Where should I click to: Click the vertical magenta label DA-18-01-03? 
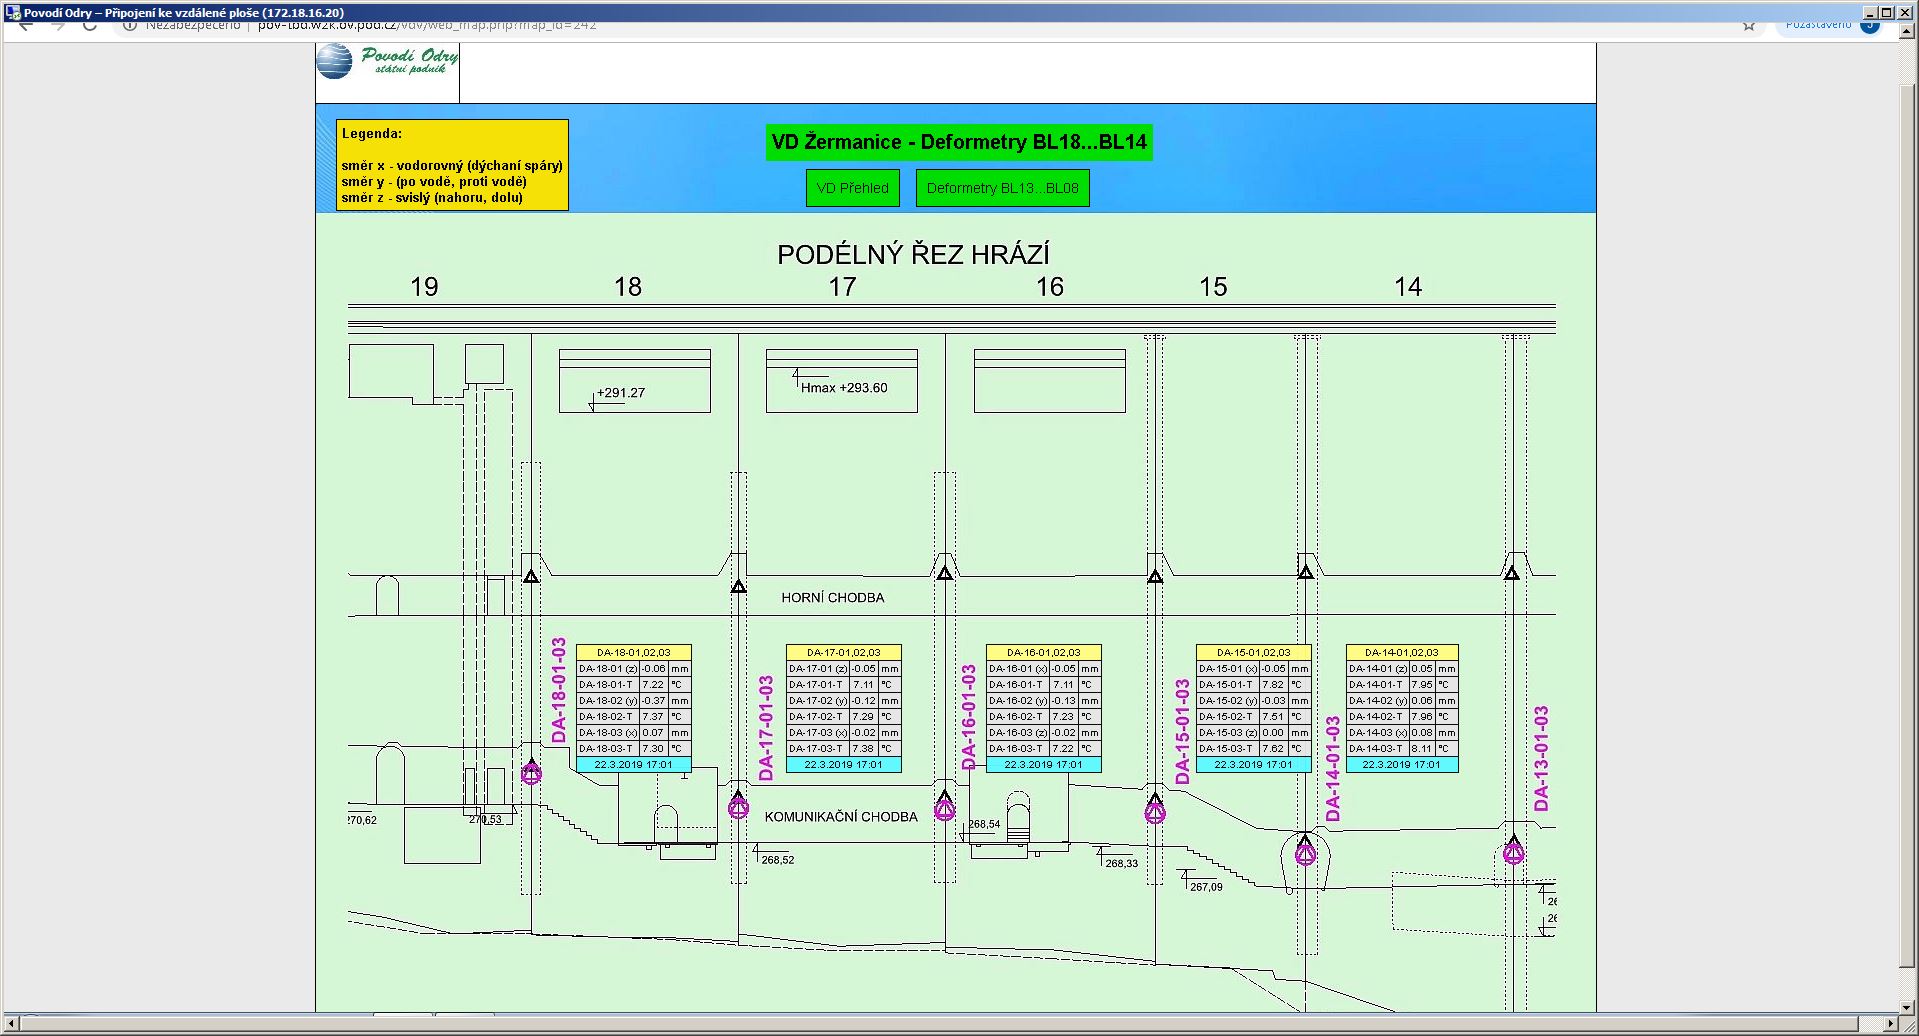tap(559, 690)
